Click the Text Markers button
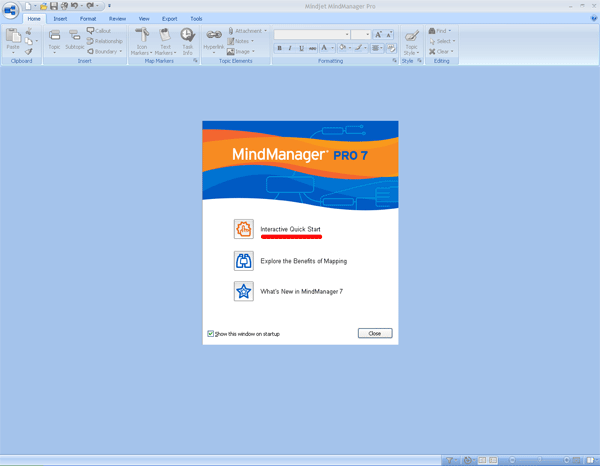Viewport: 600px width, 466px height. [x=165, y=41]
